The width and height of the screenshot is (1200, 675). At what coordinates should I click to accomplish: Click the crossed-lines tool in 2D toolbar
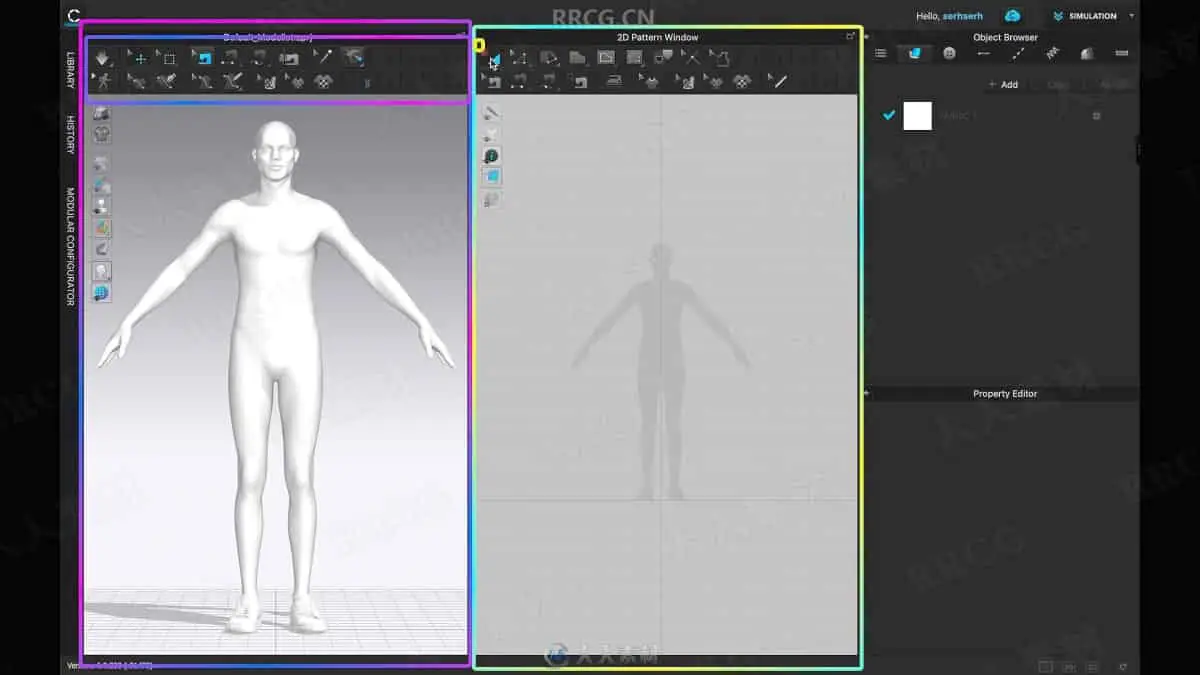(x=690, y=58)
